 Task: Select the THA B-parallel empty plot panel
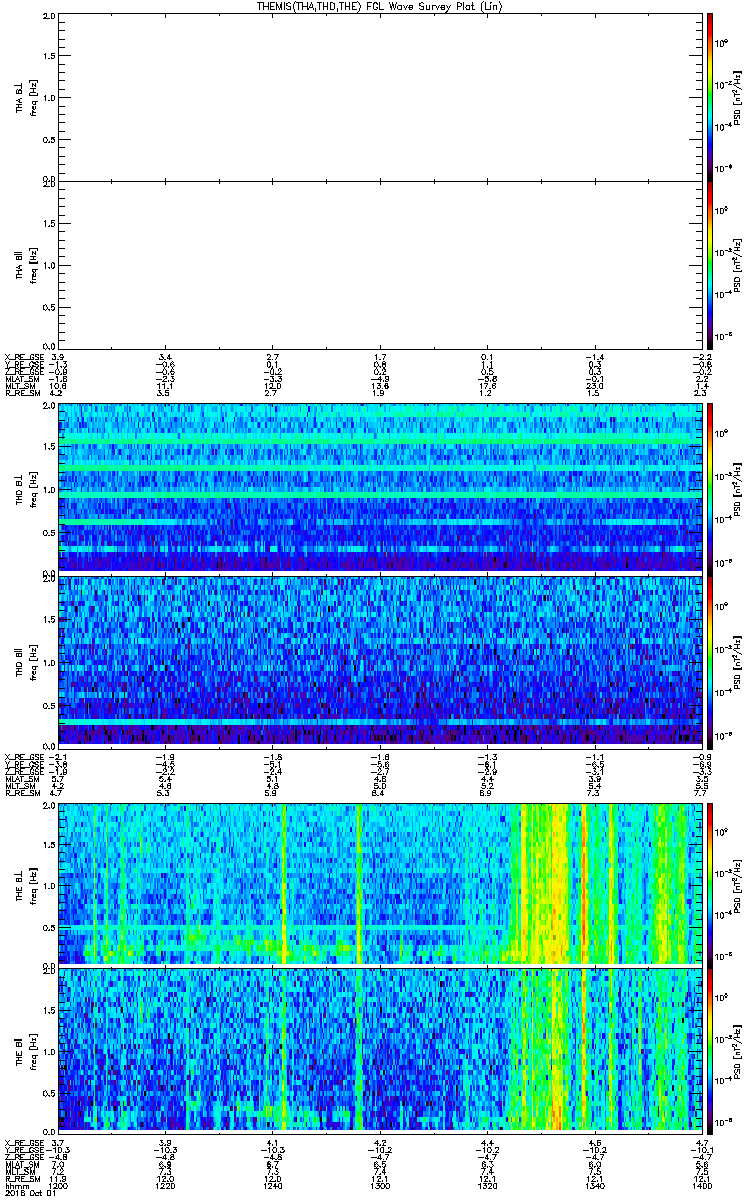point(380,264)
